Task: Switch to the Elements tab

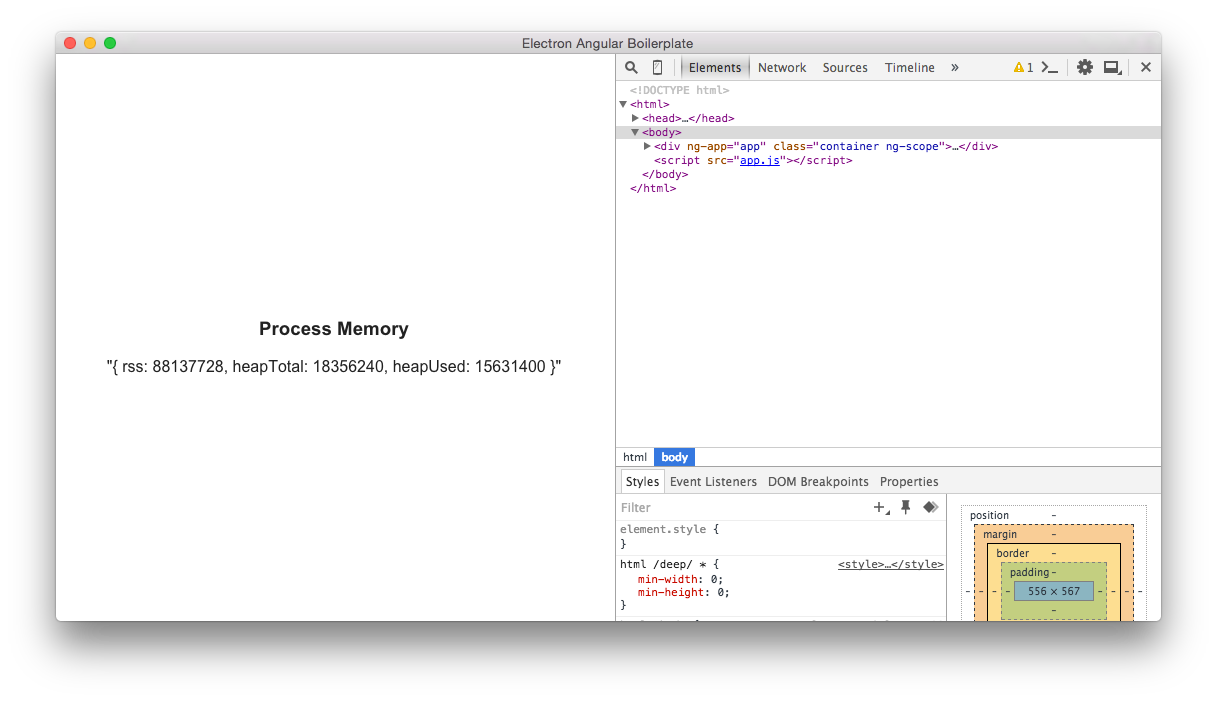Action: tap(715, 67)
